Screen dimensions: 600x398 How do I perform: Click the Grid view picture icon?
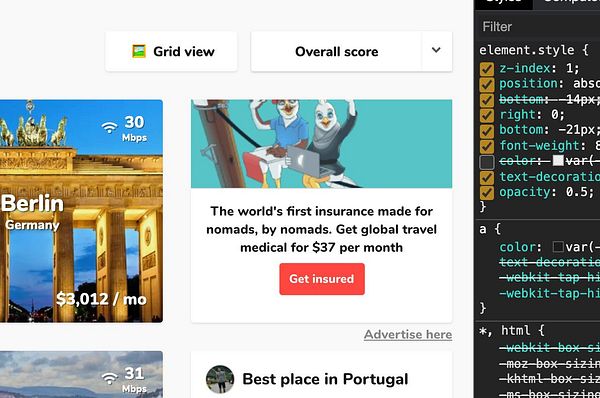click(x=139, y=51)
